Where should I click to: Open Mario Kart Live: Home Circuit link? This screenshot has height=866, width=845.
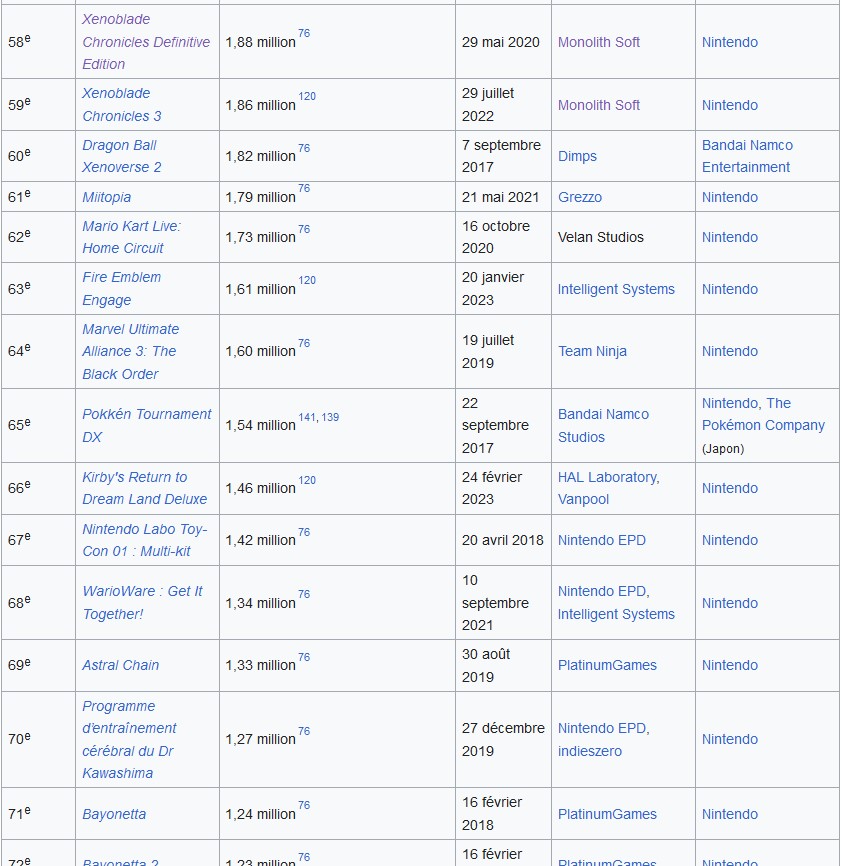(131, 237)
